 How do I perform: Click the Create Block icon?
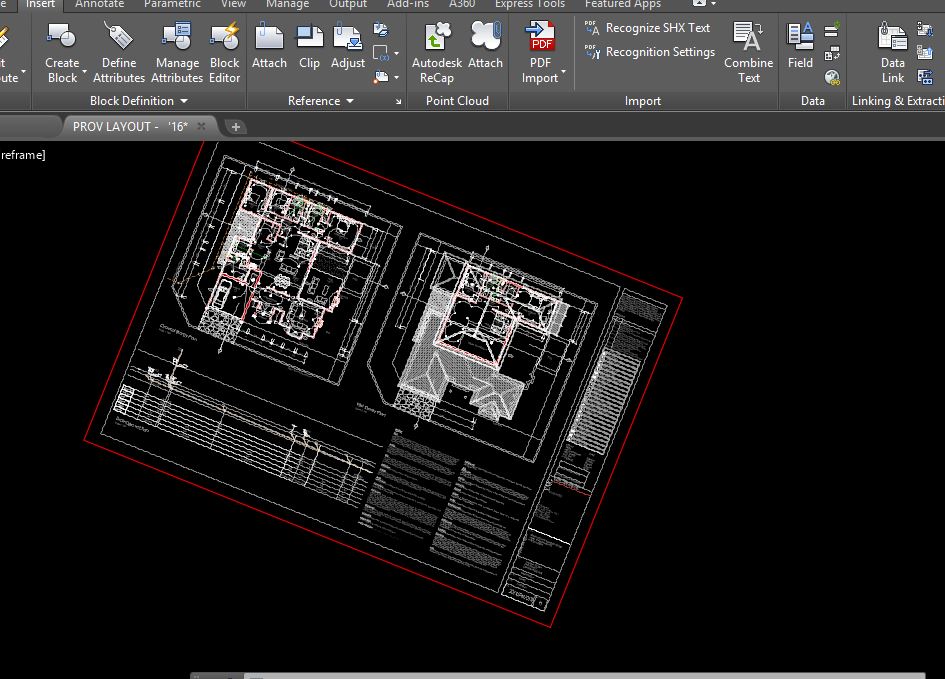click(62, 38)
